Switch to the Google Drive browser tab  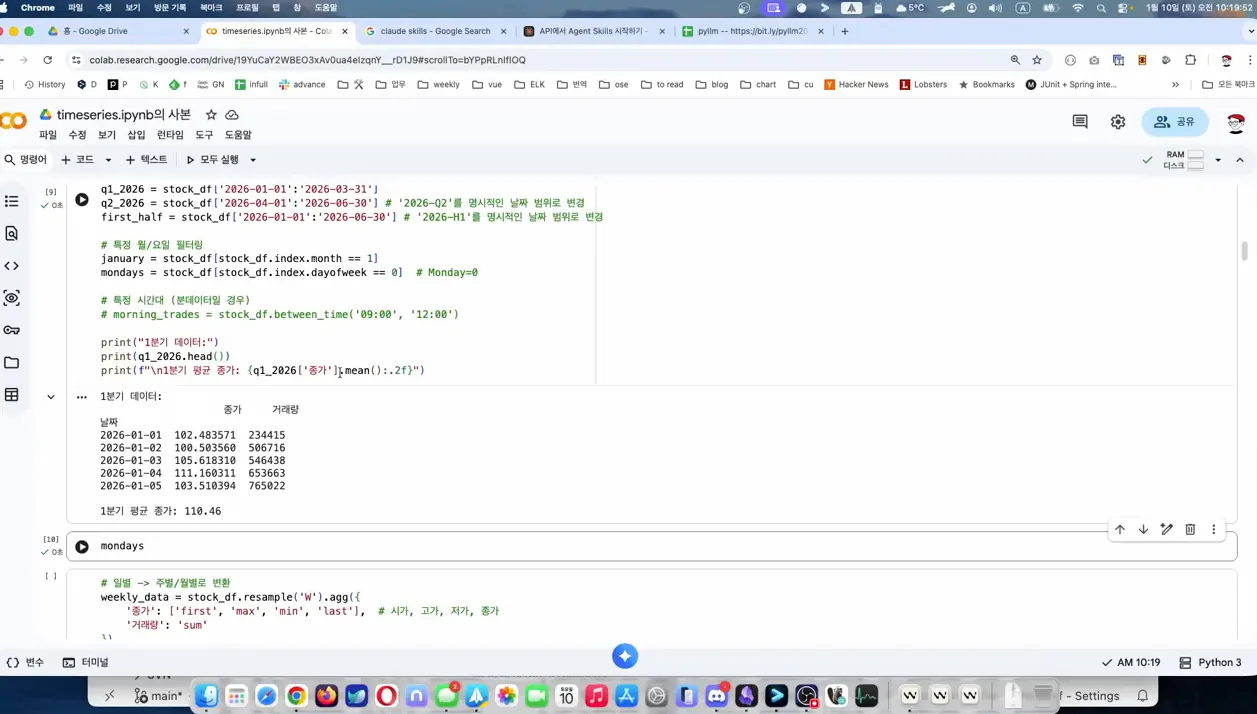click(118, 31)
